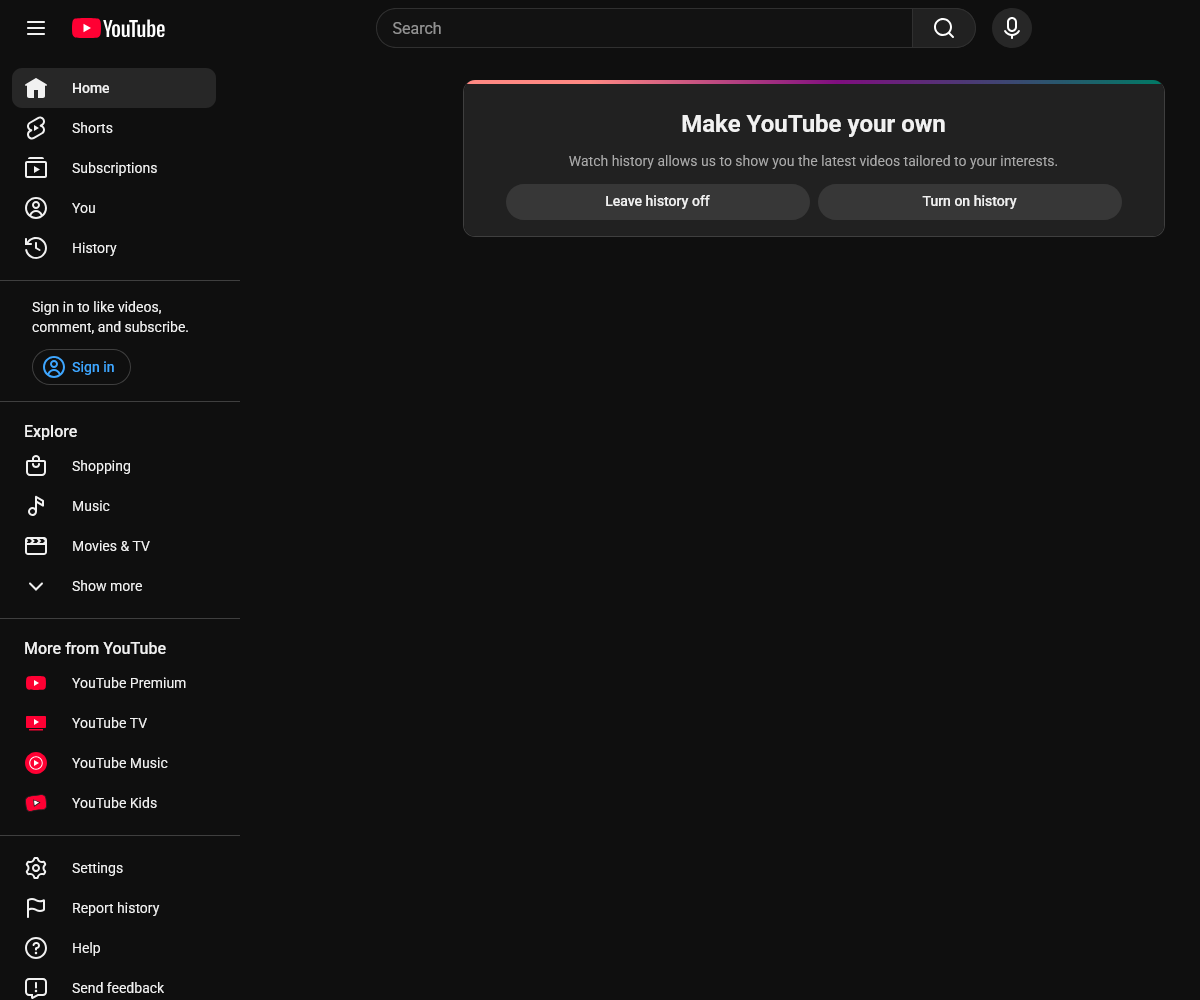Click the 'Watch history allows us' description
This screenshot has width=1200, height=1000.
[x=813, y=161]
